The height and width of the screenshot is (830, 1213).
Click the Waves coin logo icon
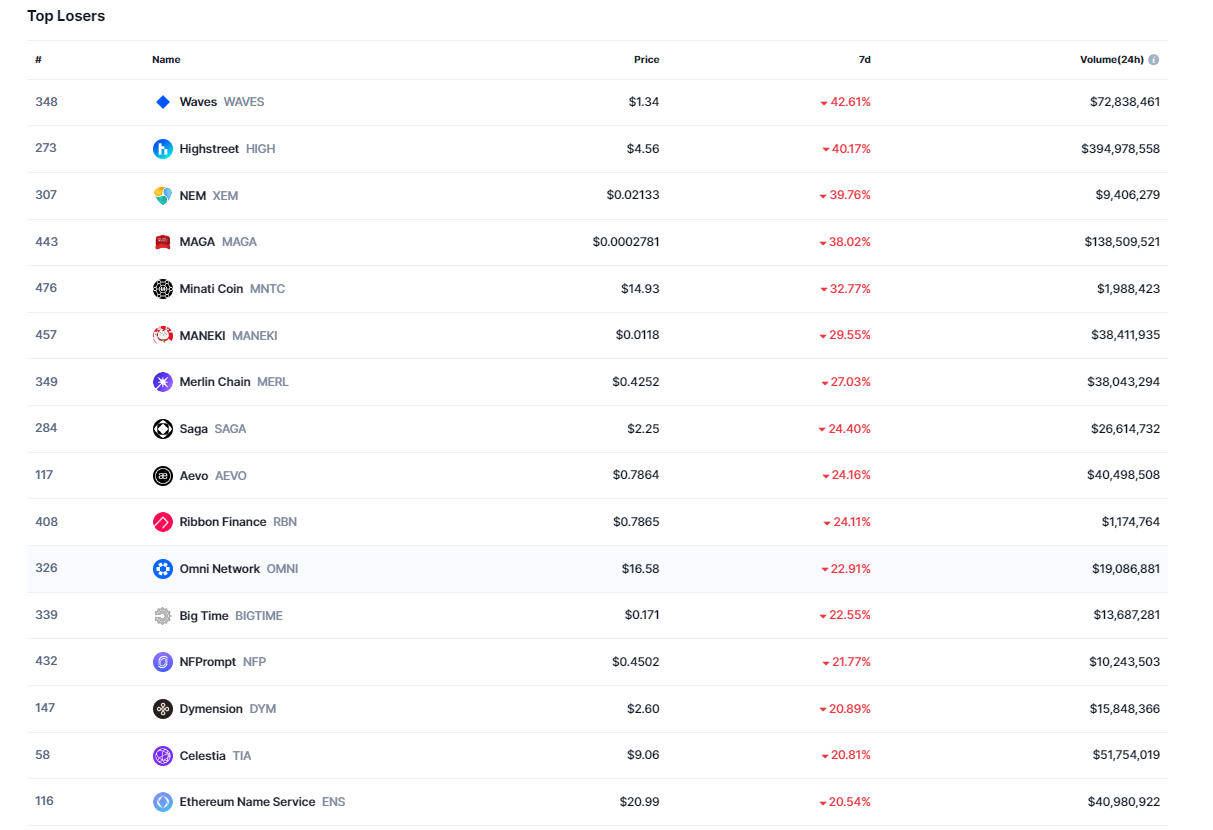tap(163, 102)
